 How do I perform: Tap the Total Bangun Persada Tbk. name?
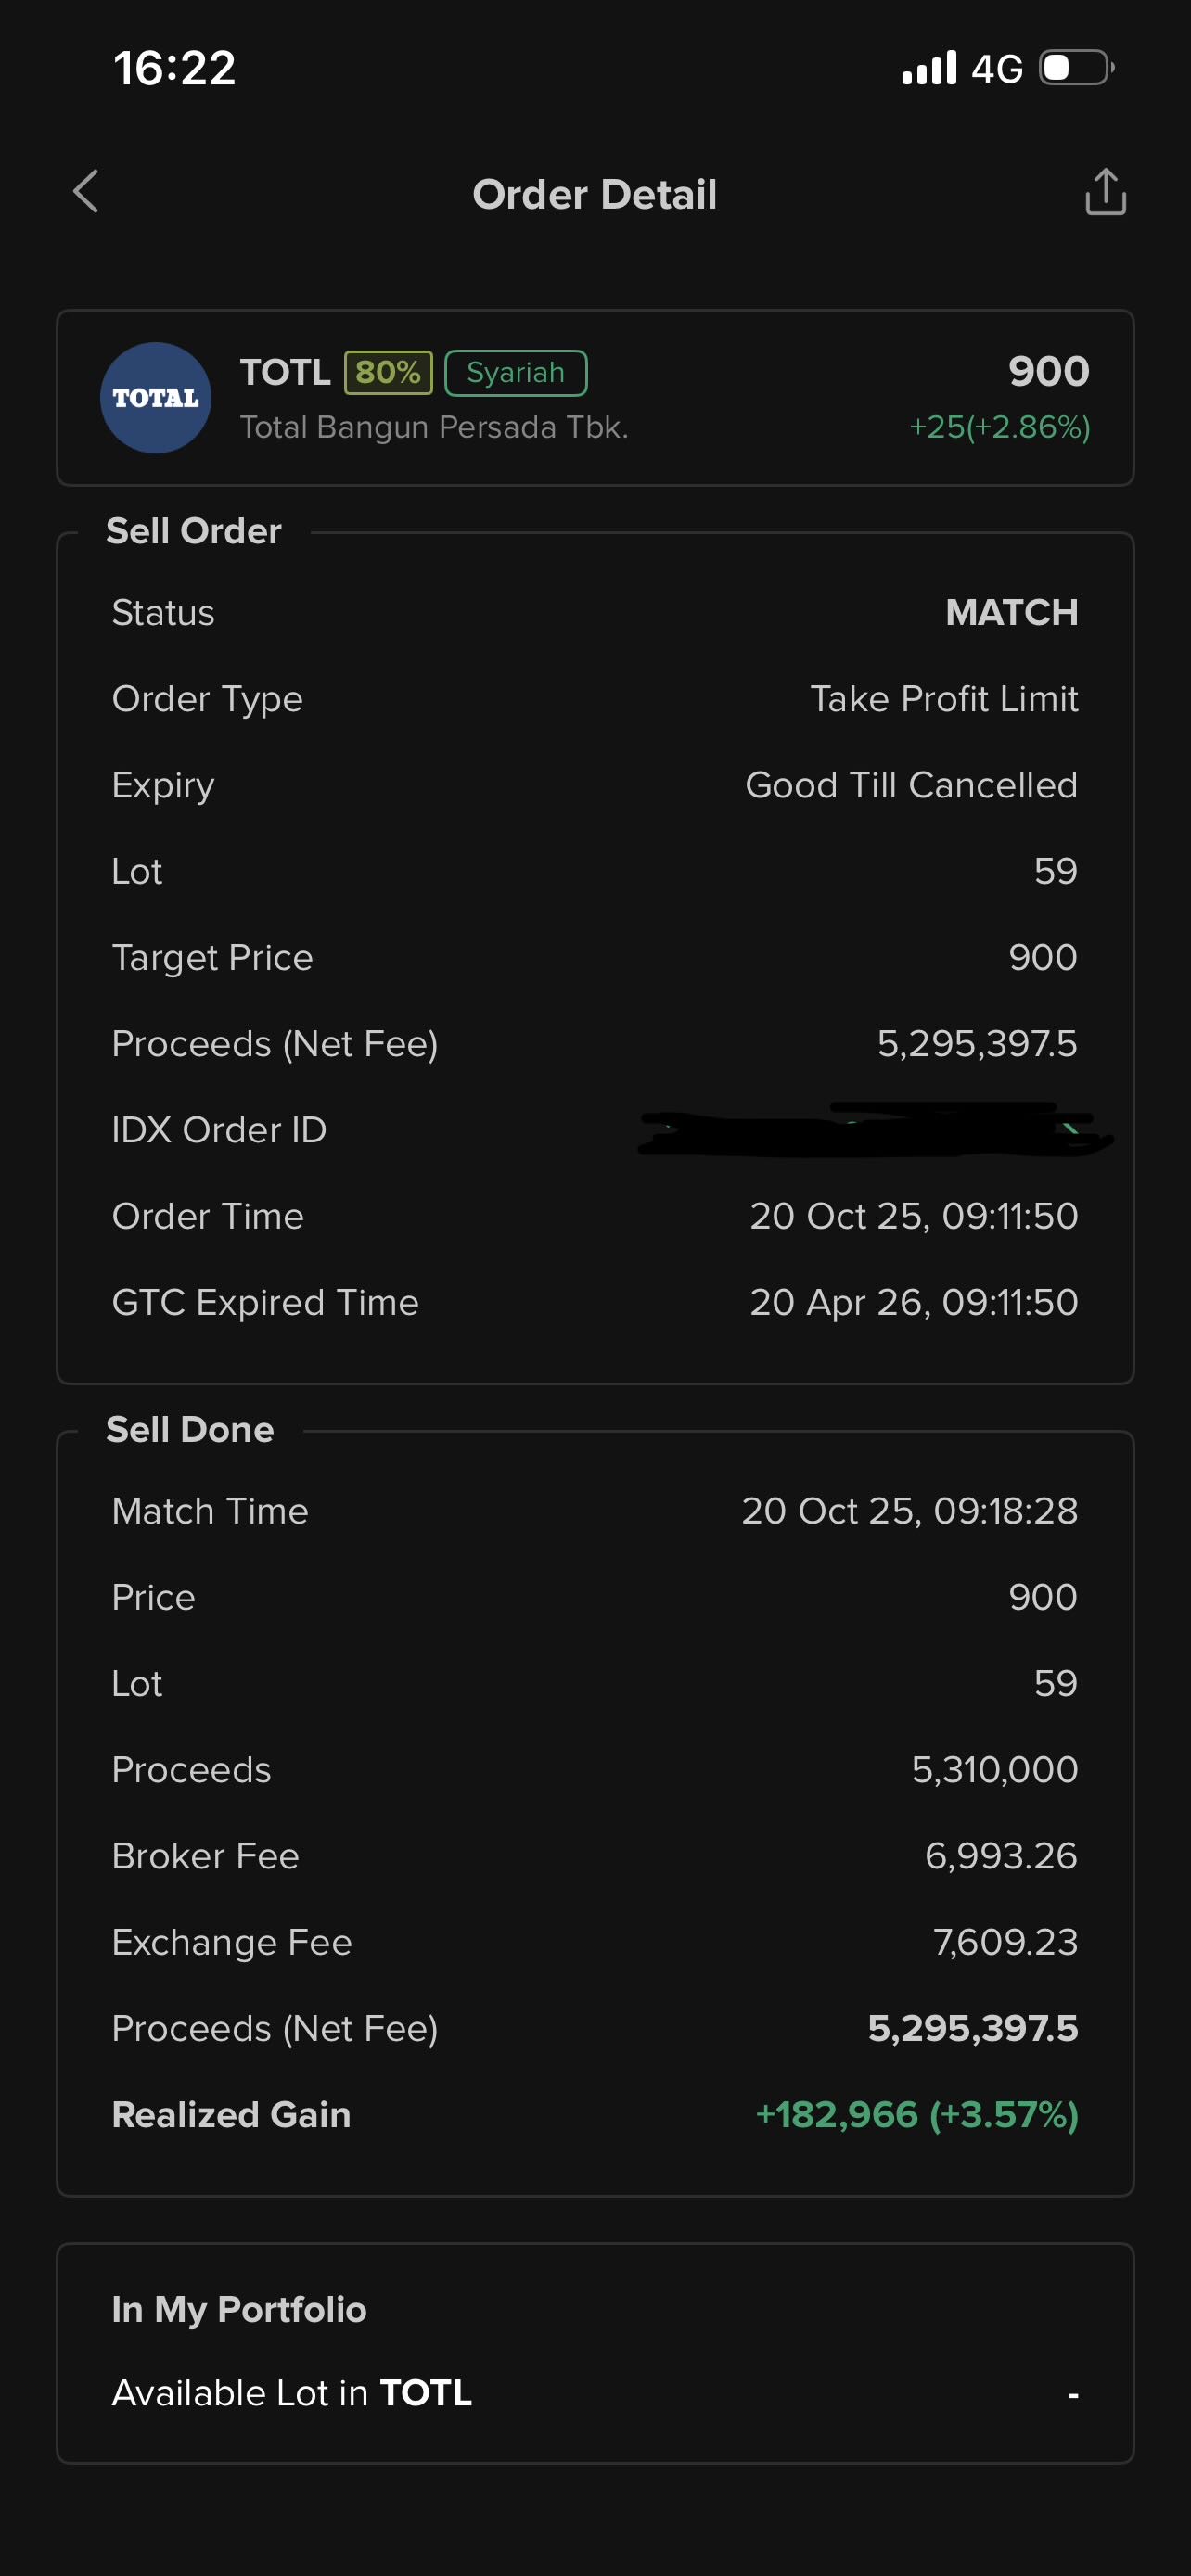(434, 427)
